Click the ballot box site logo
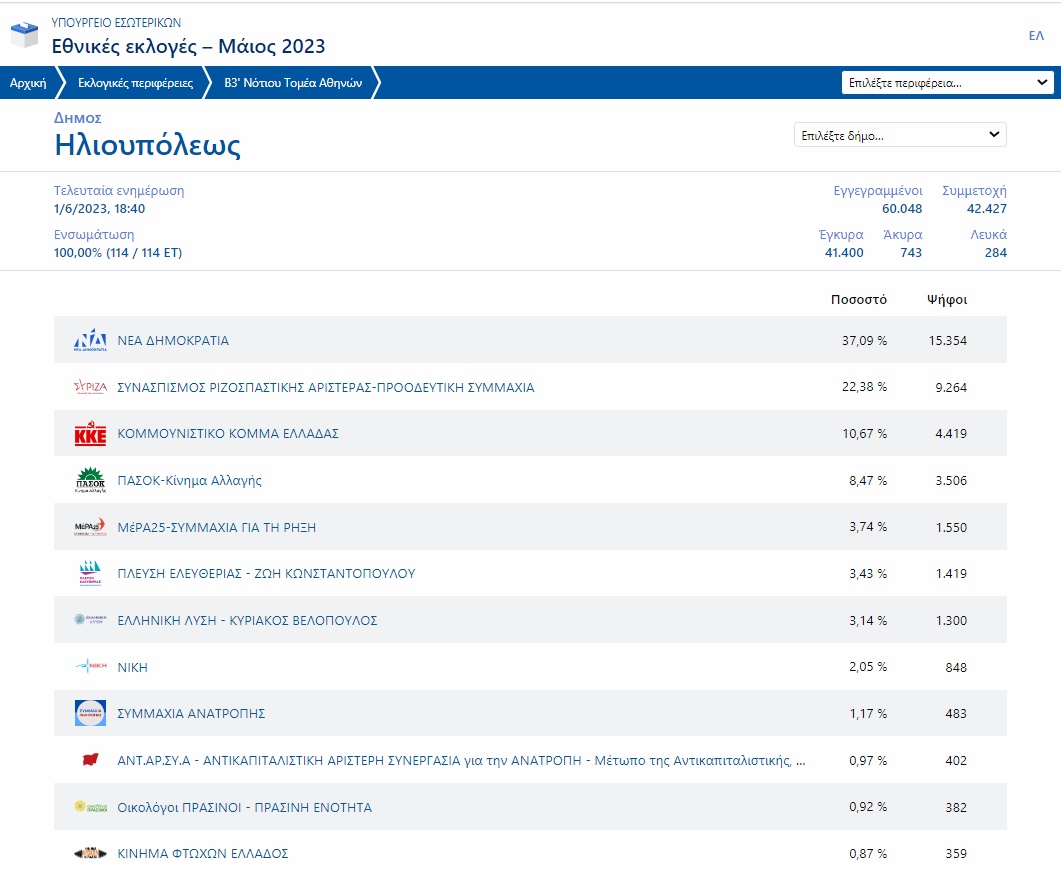 [24, 34]
